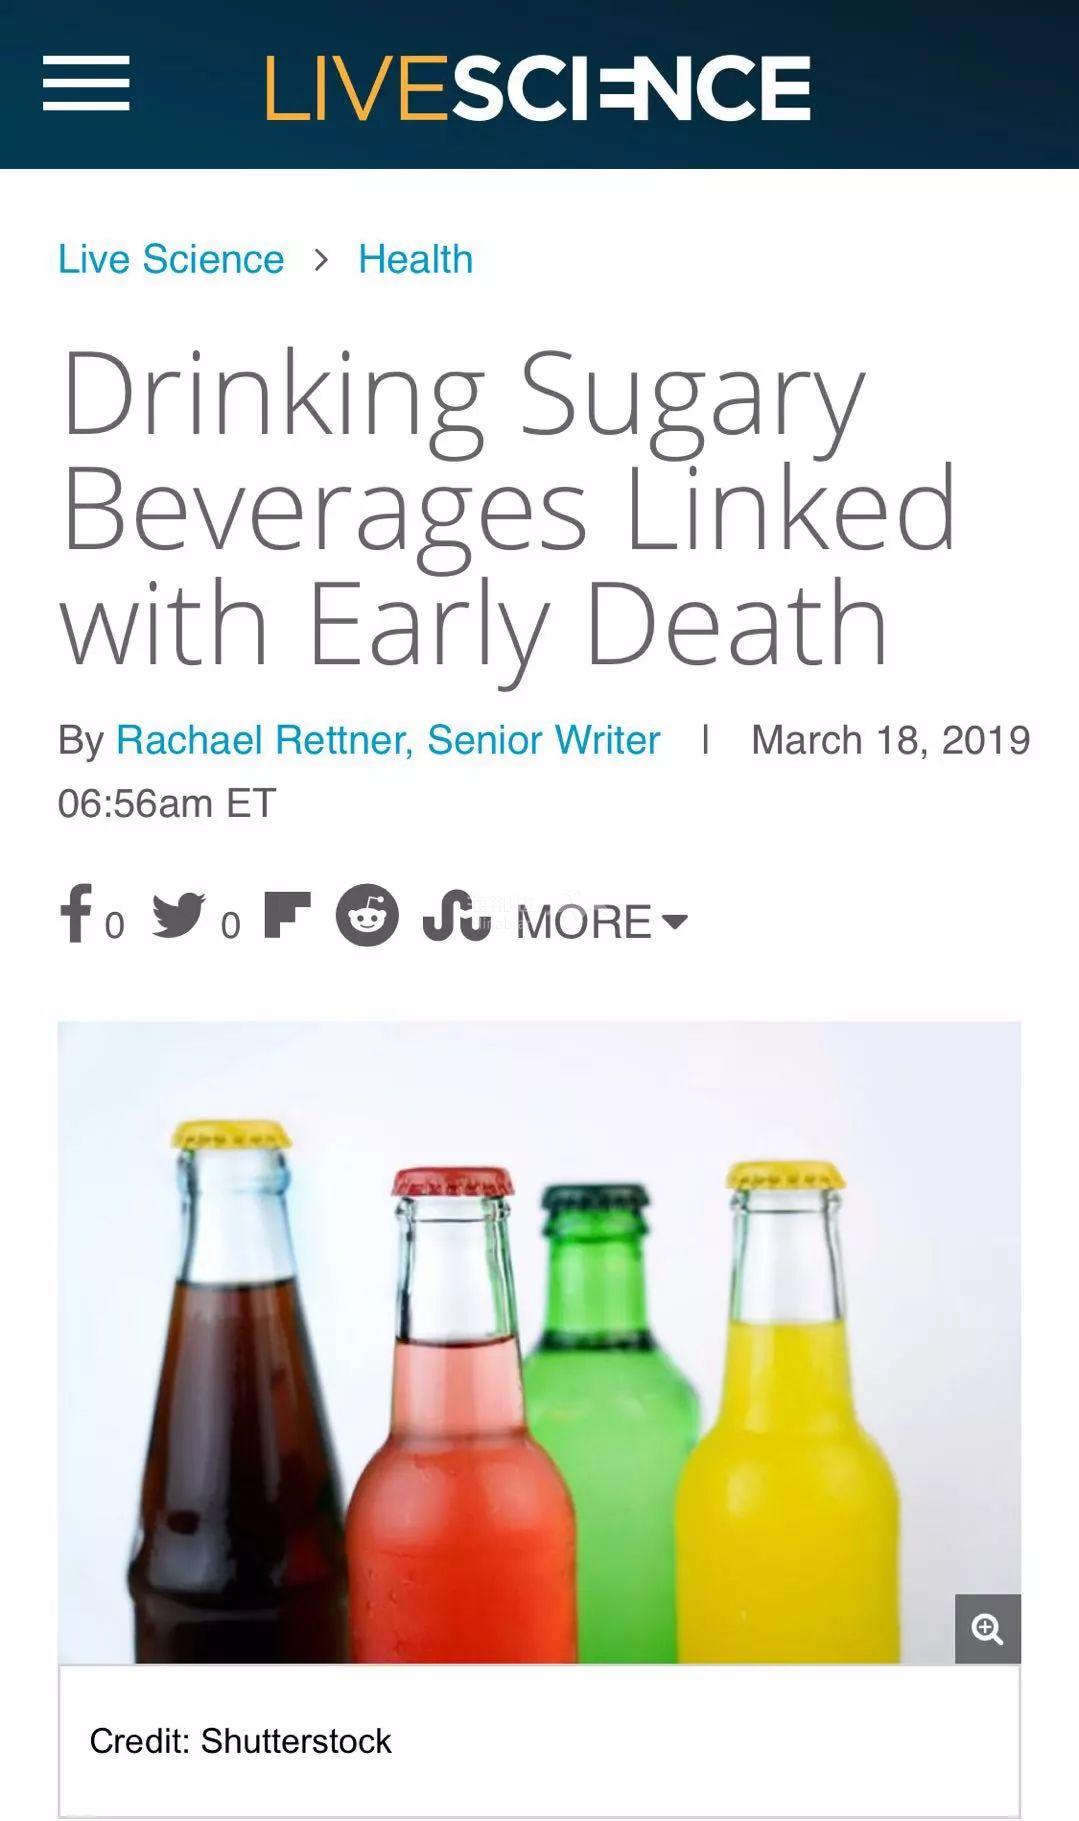Enlarge the image with magnifier icon
The width and height of the screenshot is (1079, 1821).
(x=987, y=1629)
